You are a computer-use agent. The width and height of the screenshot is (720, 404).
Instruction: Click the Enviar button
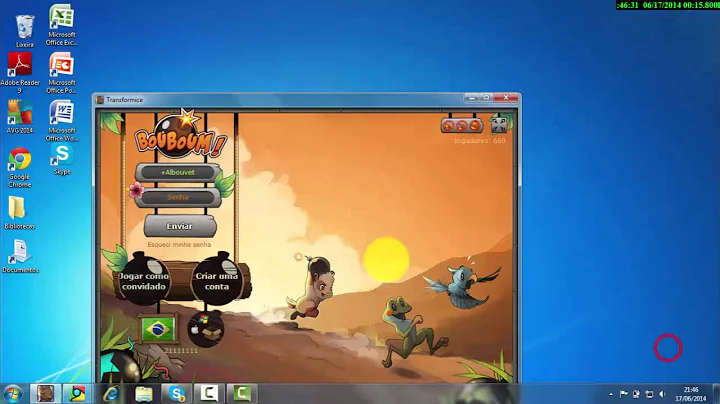tap(180, 226)
